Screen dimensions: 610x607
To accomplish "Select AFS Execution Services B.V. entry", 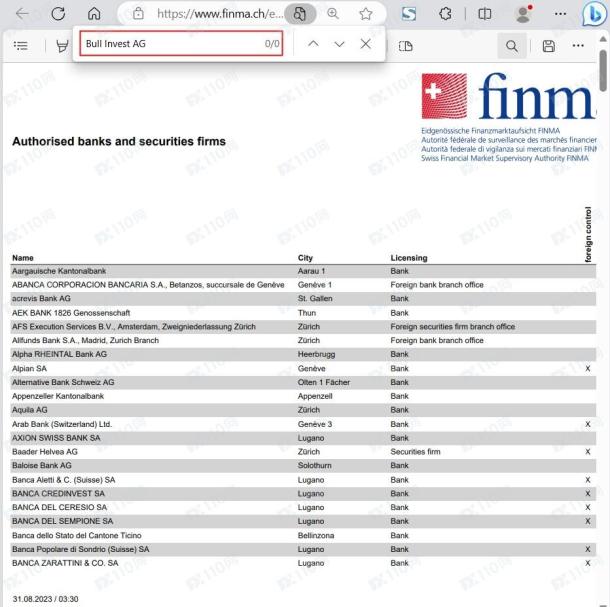I will tap(134, 326).
